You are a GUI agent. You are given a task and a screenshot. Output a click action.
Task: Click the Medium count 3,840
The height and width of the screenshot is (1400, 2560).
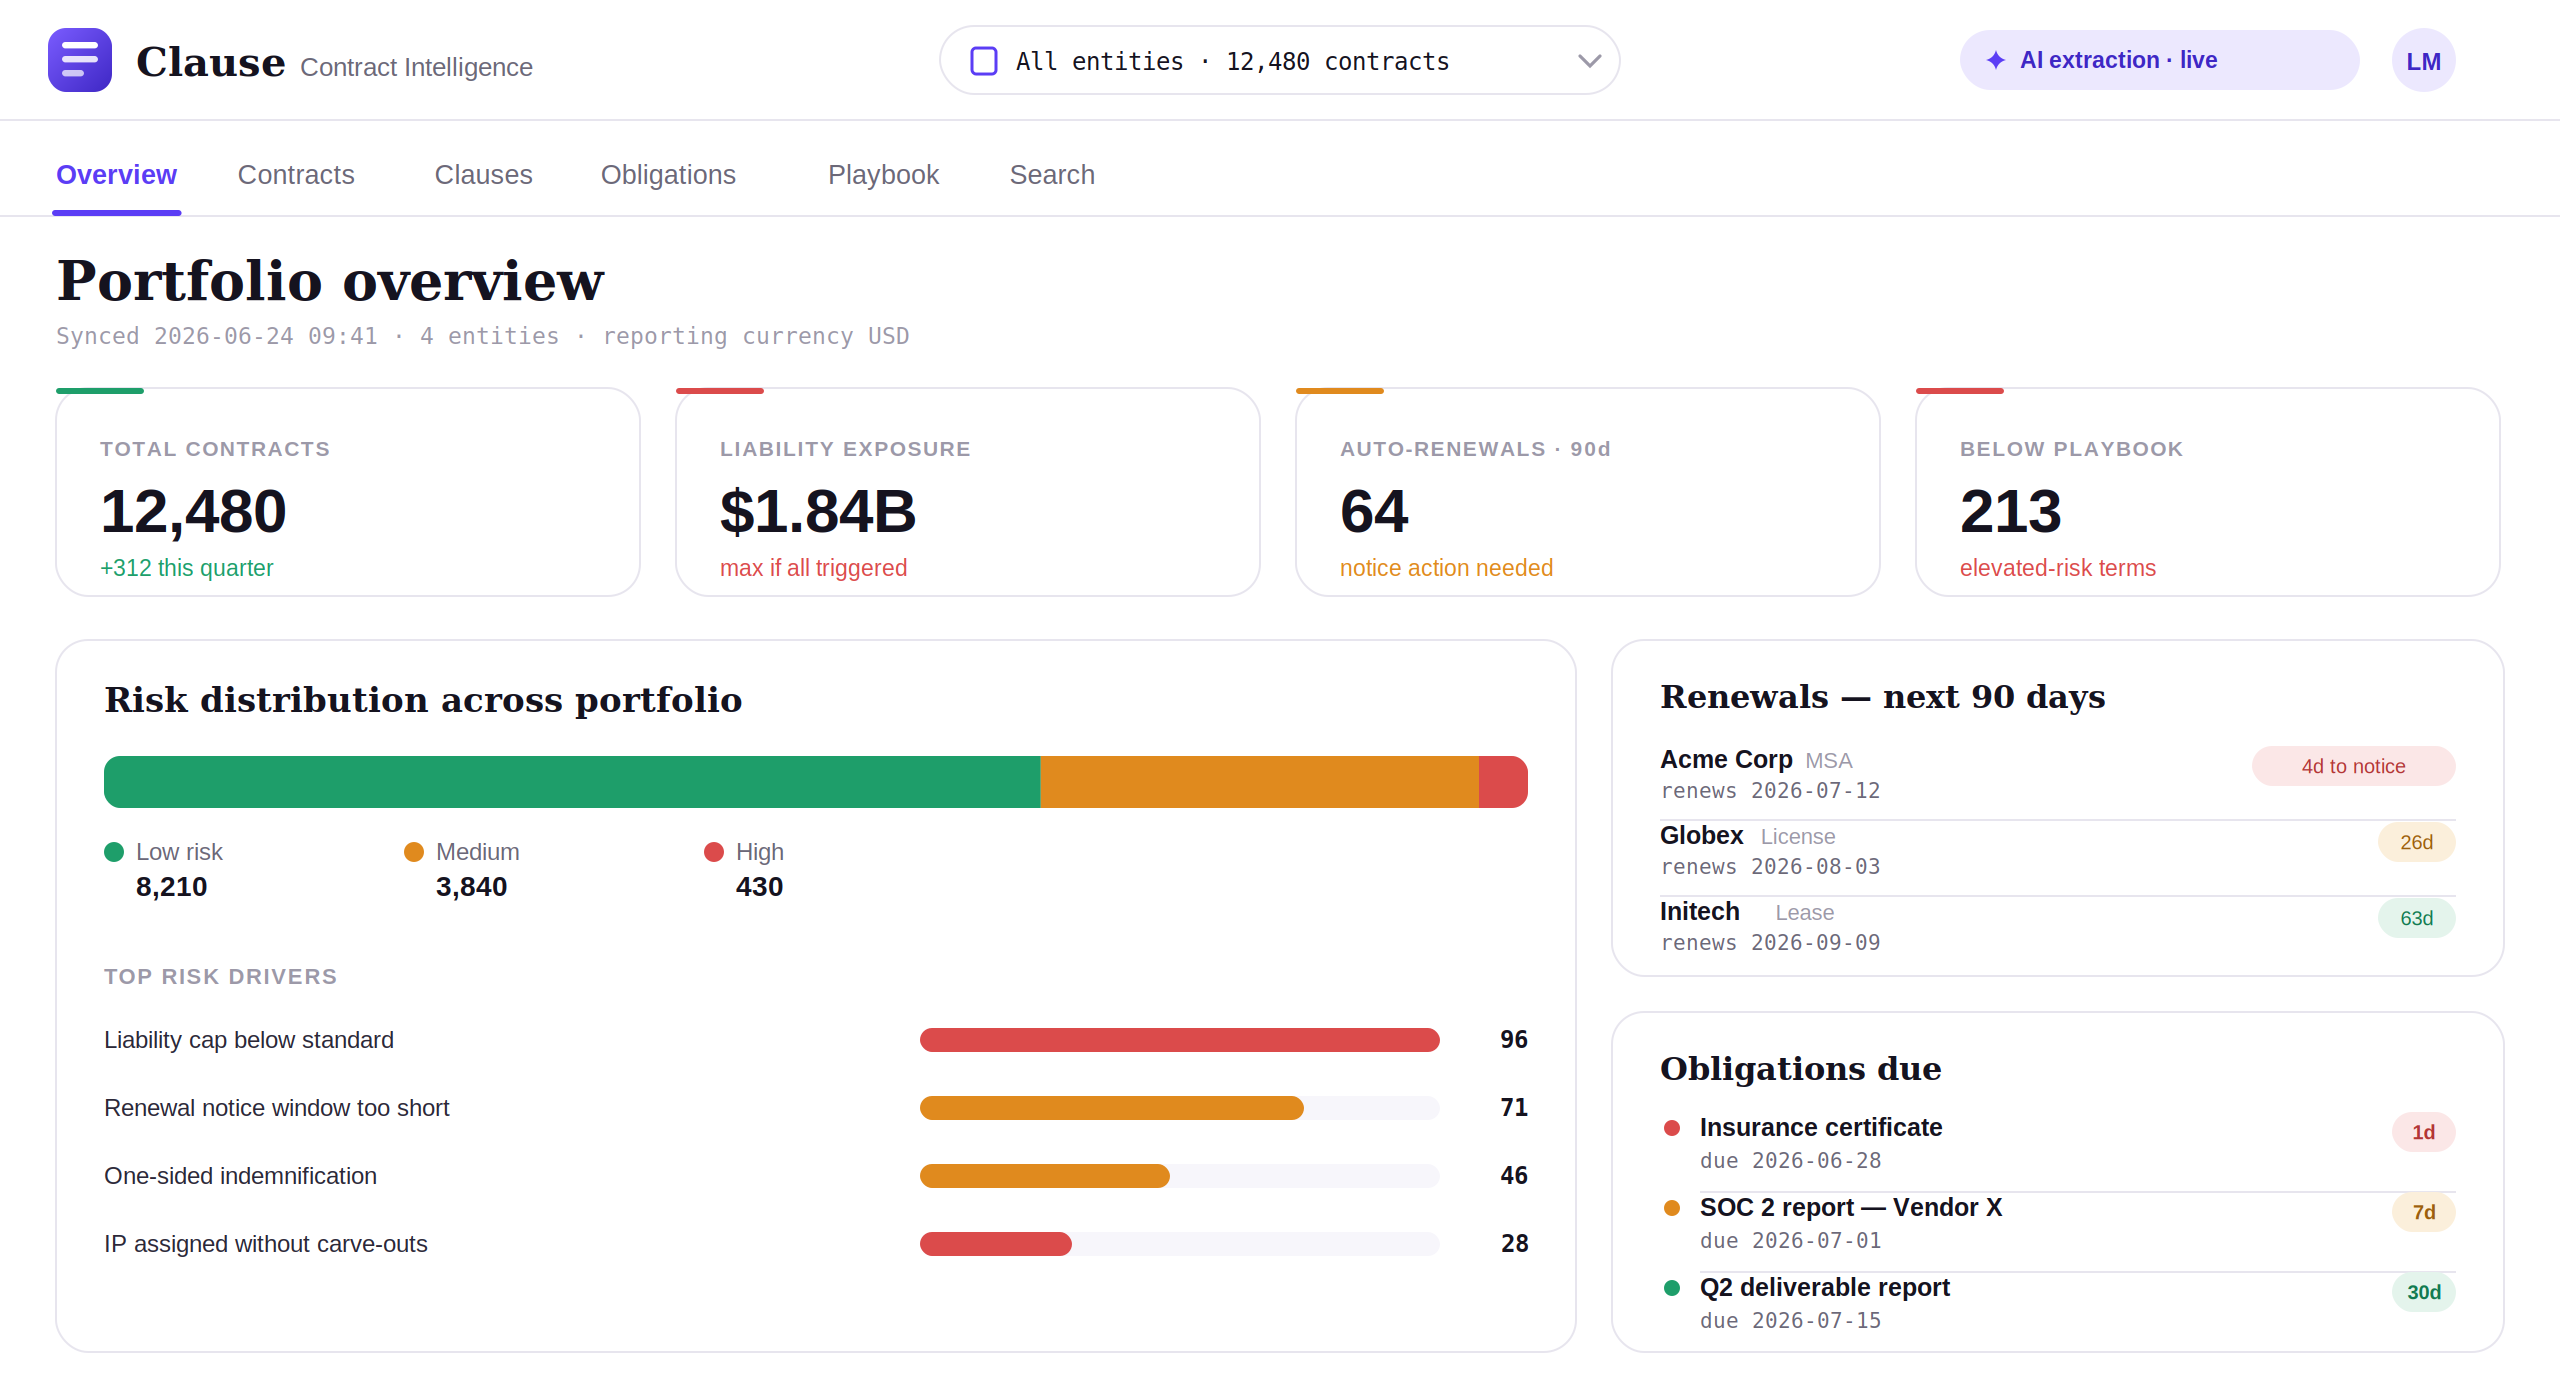(471, 887)
